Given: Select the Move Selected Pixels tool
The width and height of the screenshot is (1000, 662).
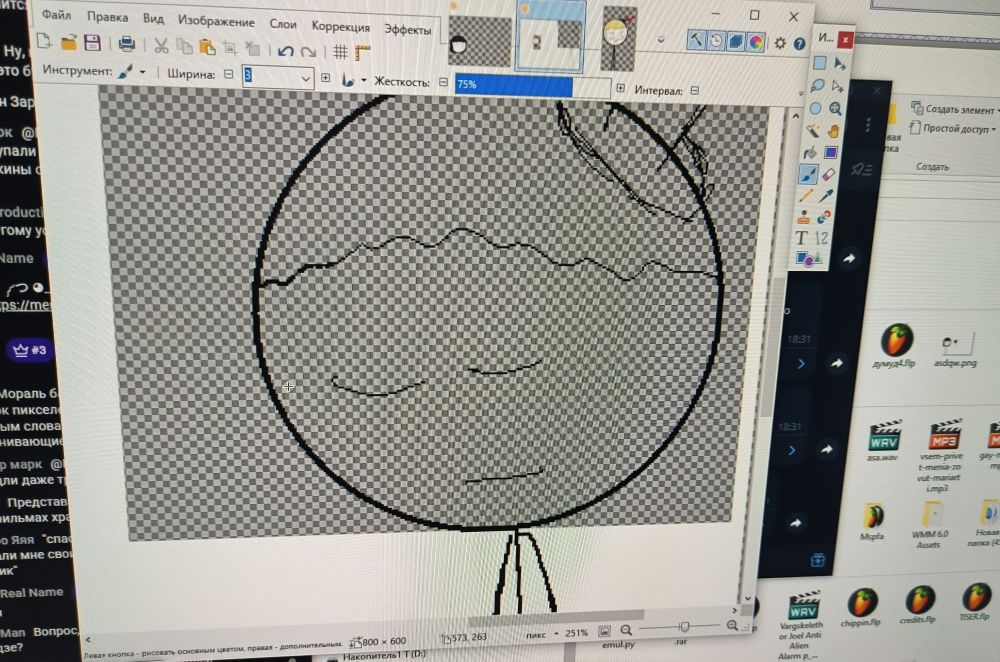Looking at the screenshot, I should [x=839, y=63].
